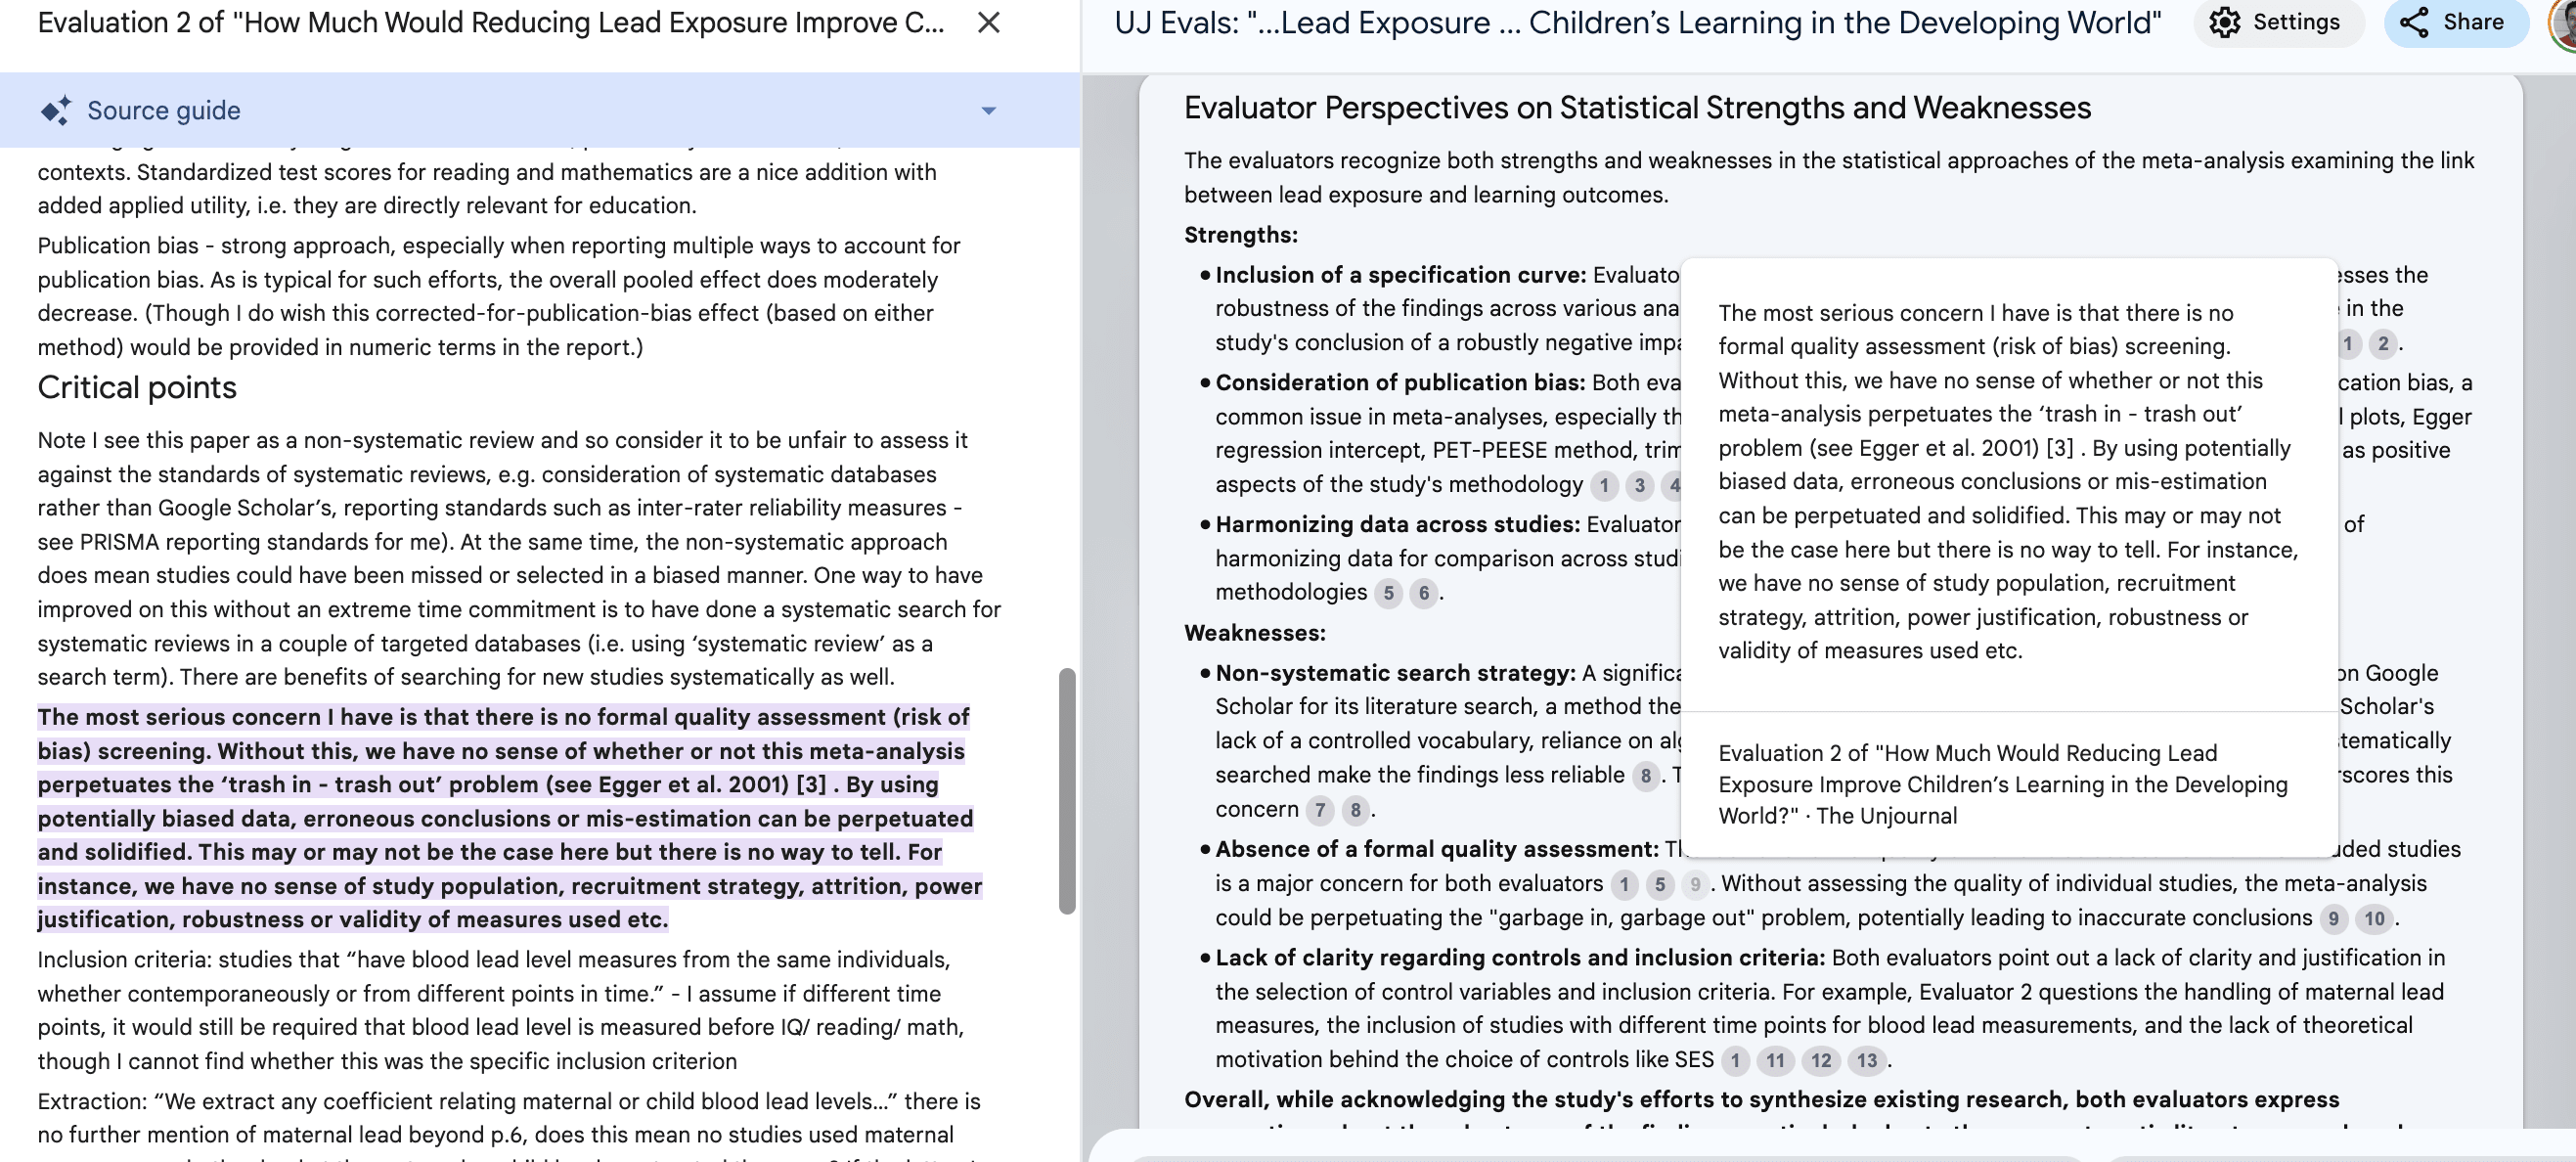Click source title in the citation popup

click(2002, 784)
